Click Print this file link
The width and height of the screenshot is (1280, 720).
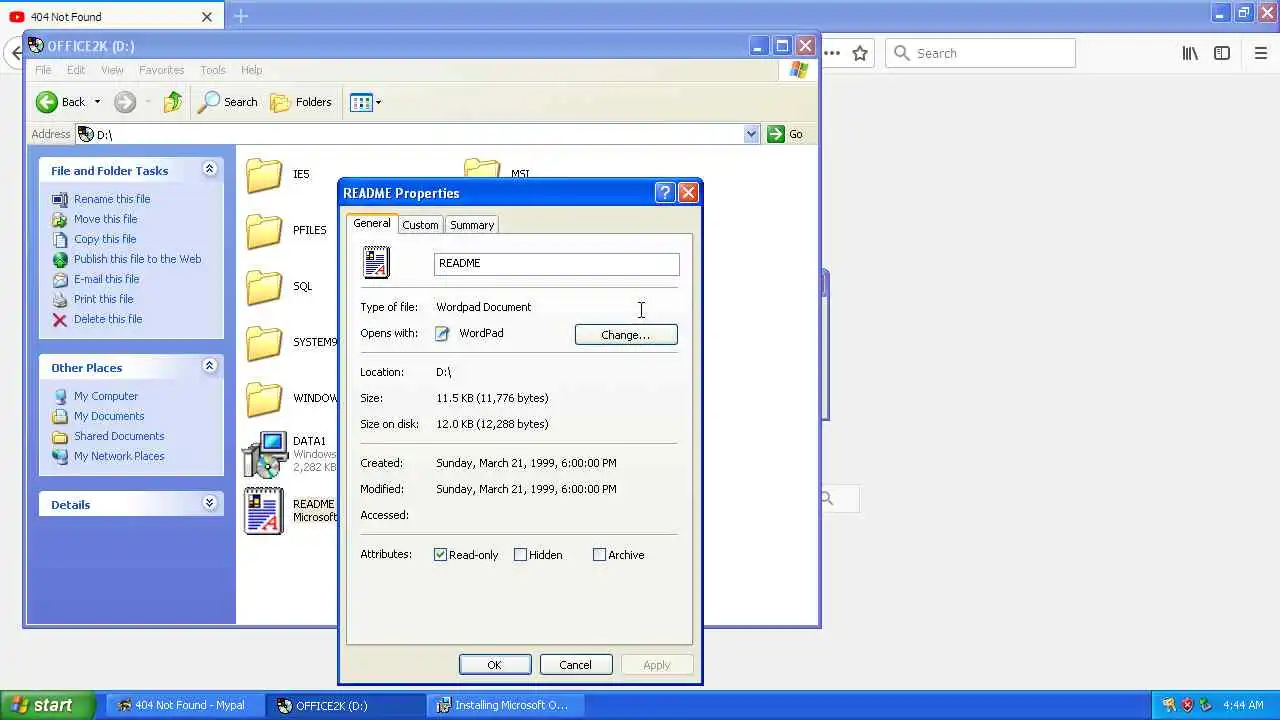coord(103,299)
